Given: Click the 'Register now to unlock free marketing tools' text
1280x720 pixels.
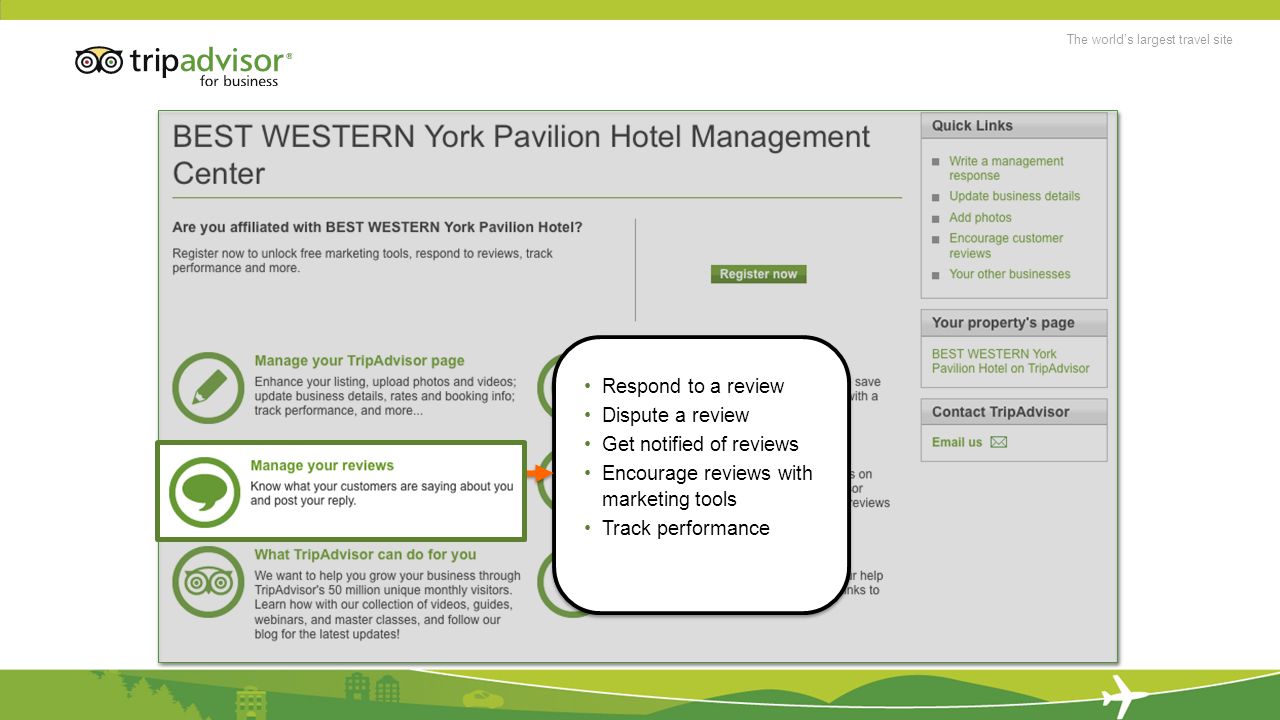Looking at the screenshot, I should [x=362, y=261].
